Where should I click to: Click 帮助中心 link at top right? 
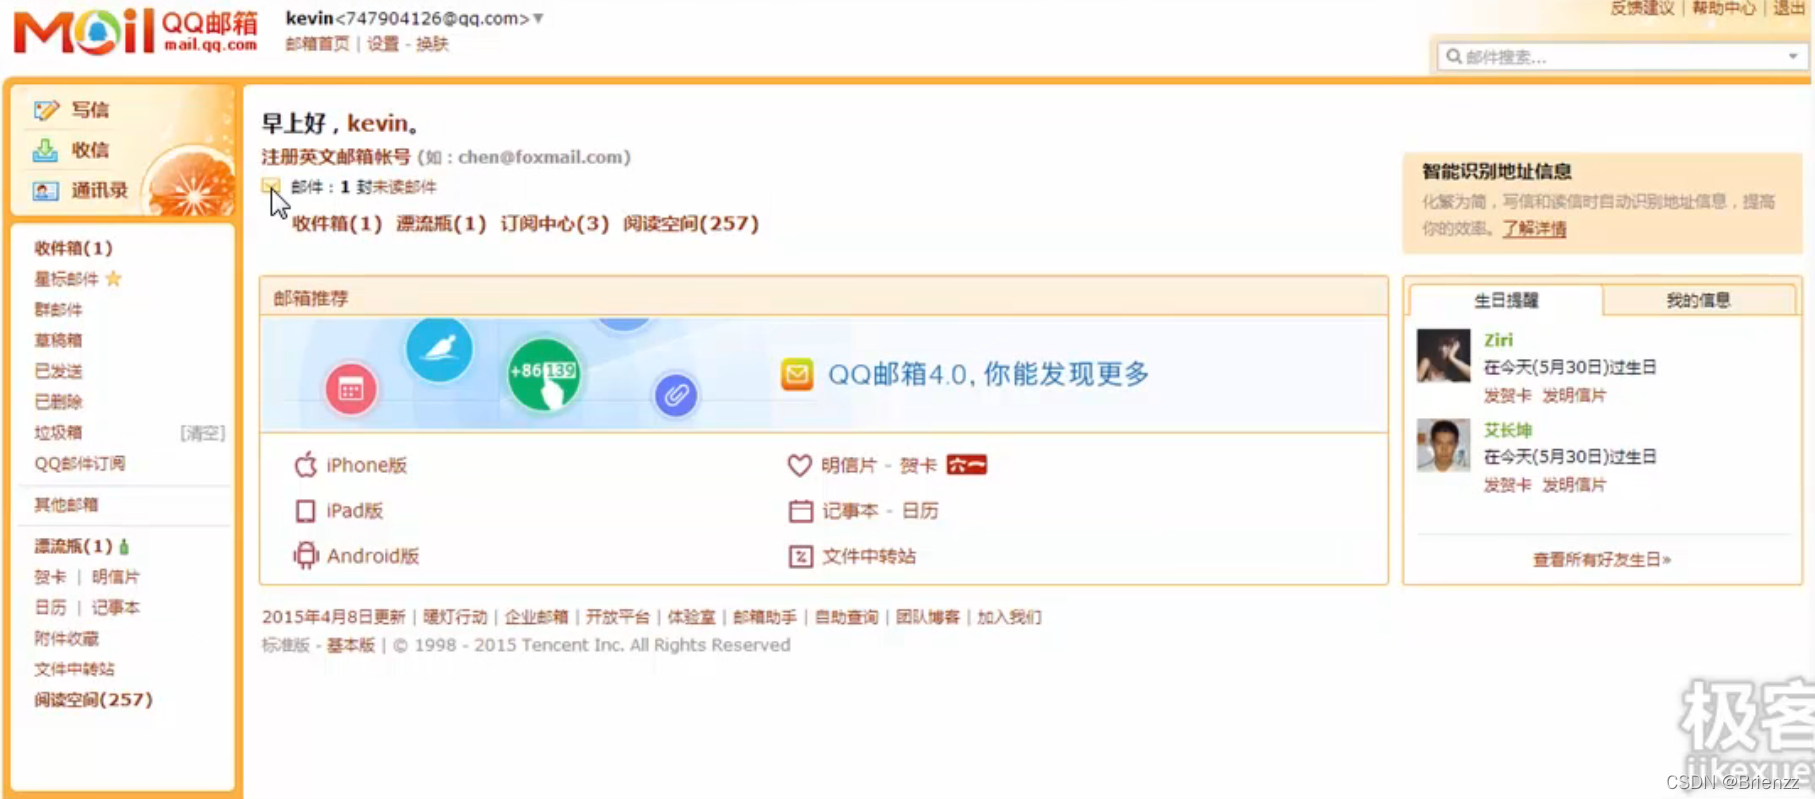[x=1723, y=8]
